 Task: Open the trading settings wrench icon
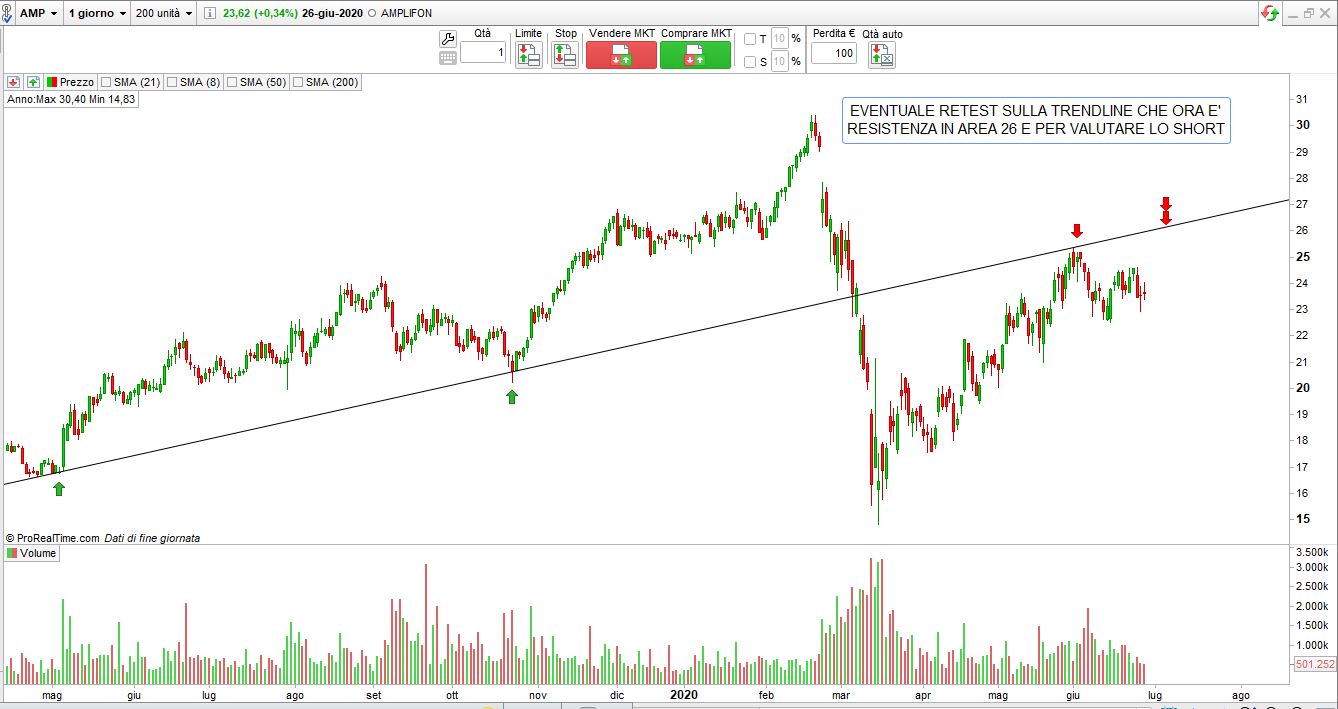pos(448,39)
